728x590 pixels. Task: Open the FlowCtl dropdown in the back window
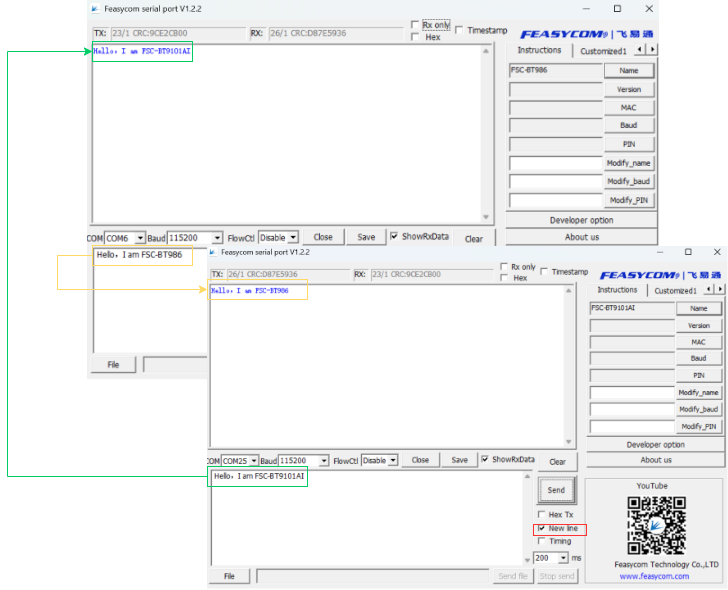point(293,238)
